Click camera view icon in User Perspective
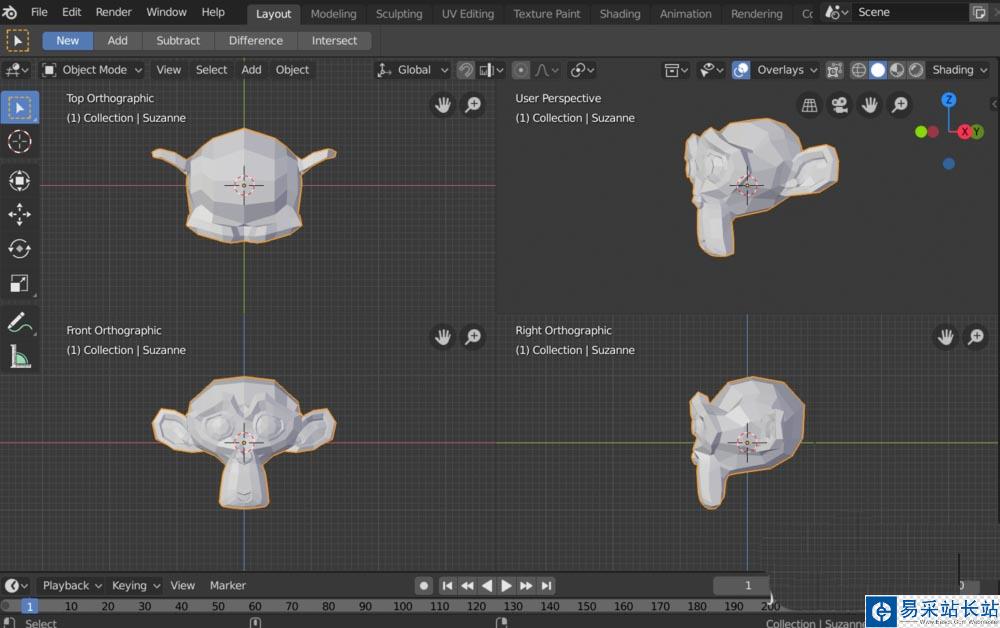The height and width of the screenshot is (628, 1000). [x=840, y=105]
